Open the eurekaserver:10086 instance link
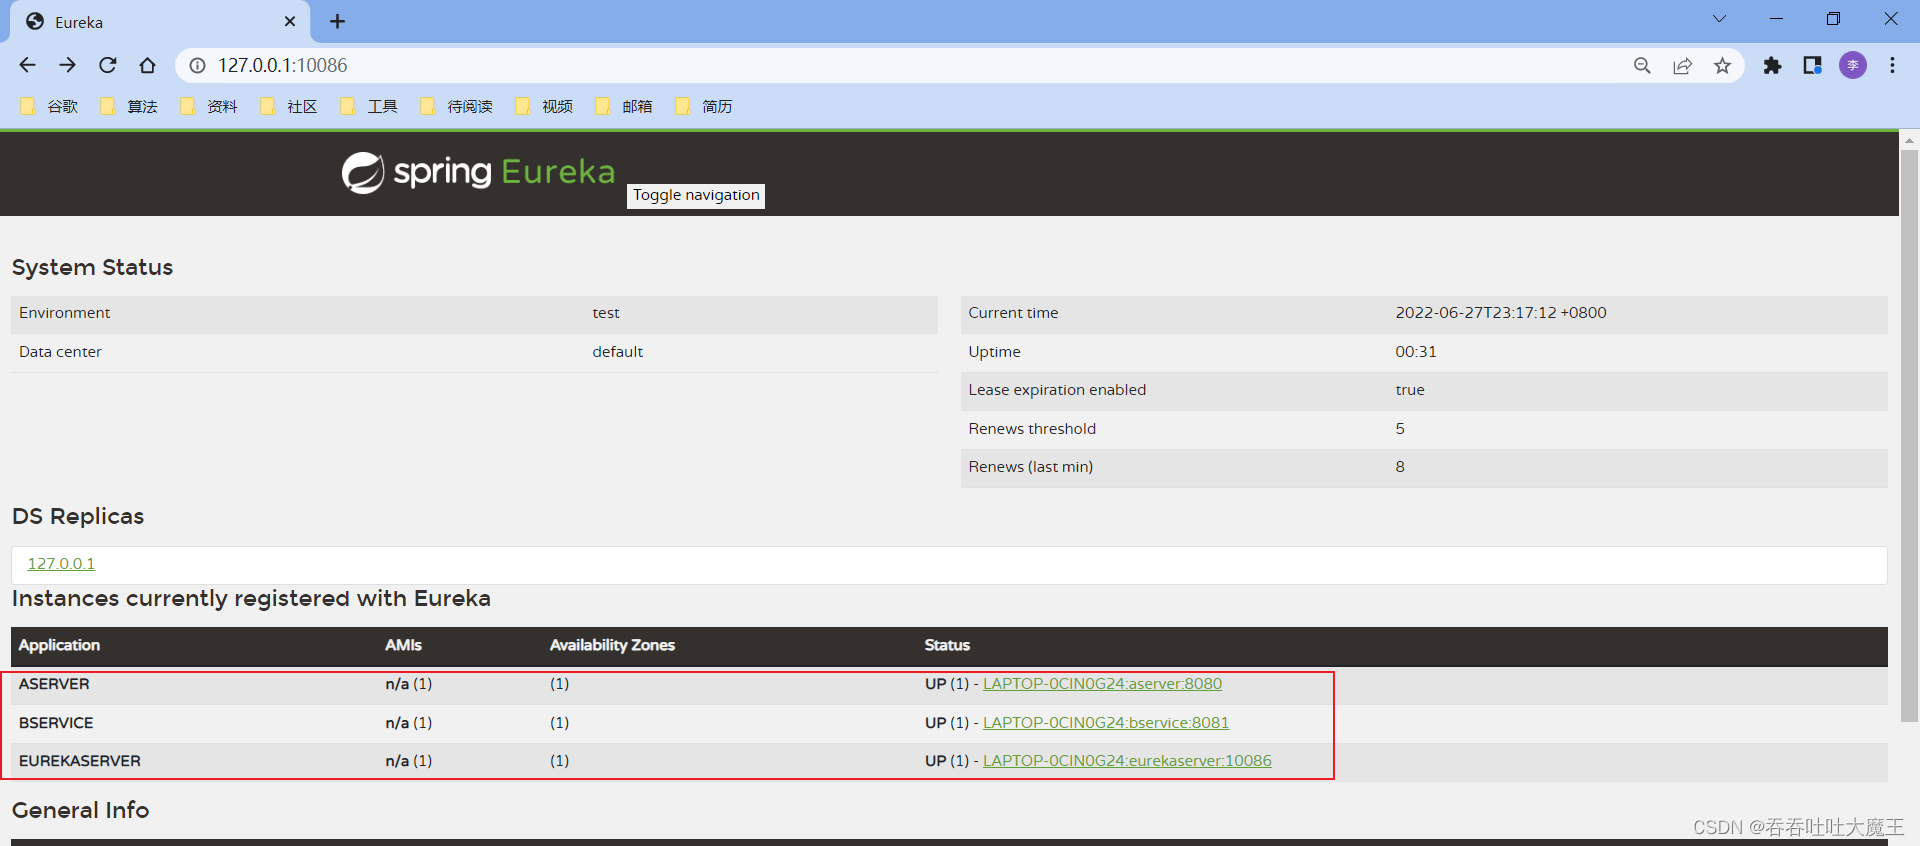Image resolution: width=1920 pixels, height=846 pixels. [1127, 761]
